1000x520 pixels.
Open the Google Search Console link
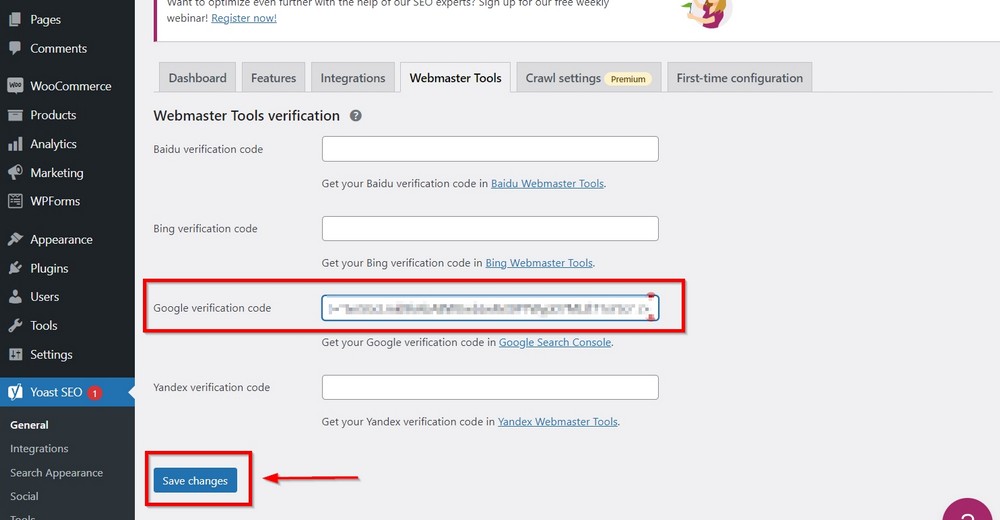coord(555,343)
